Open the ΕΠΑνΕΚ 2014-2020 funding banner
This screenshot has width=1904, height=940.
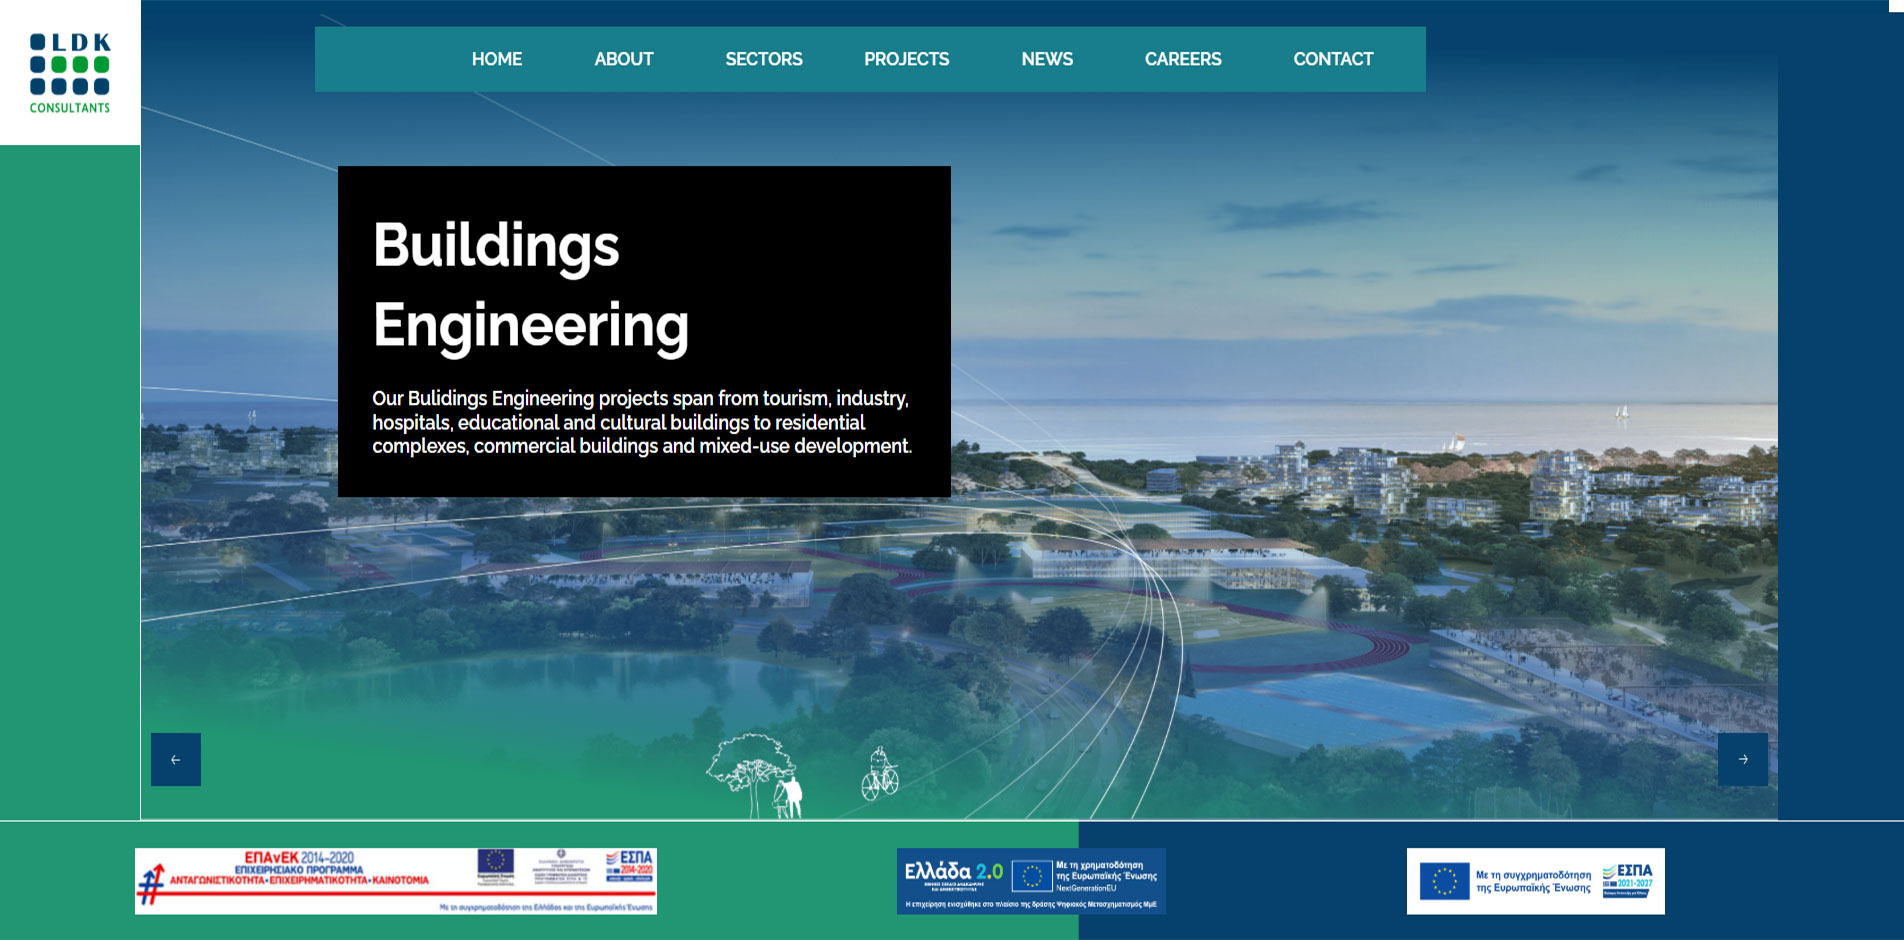[x=396, y=881]
